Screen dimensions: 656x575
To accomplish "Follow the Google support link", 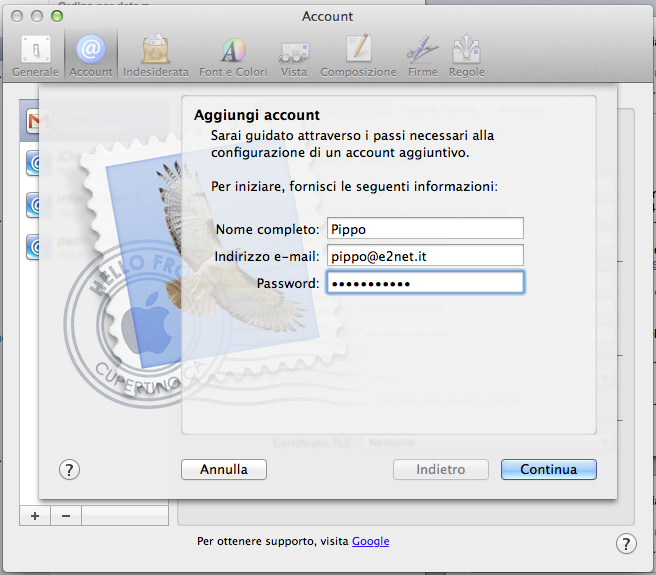I will (x=370, y=541).
